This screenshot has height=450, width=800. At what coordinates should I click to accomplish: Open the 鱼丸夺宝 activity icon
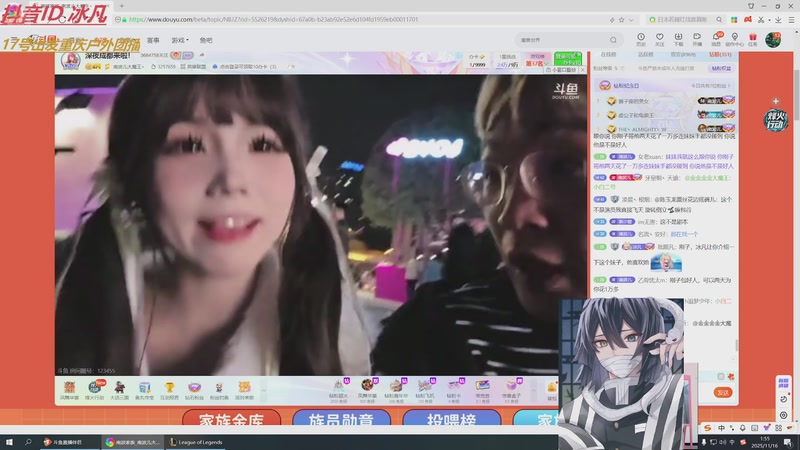point(144,391)
